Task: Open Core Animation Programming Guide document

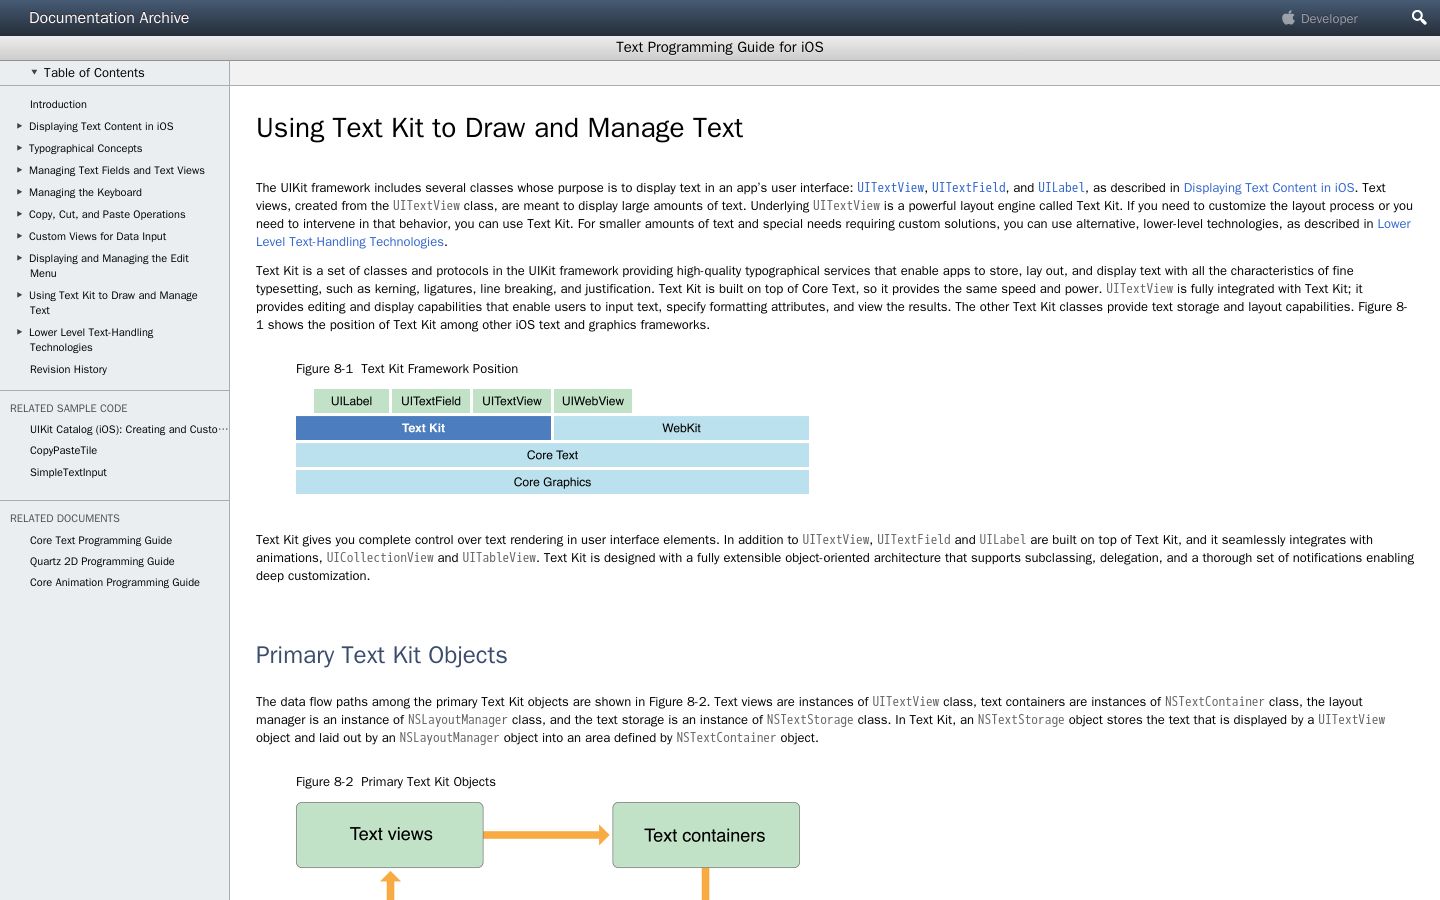Action: (x=115, y=582)
